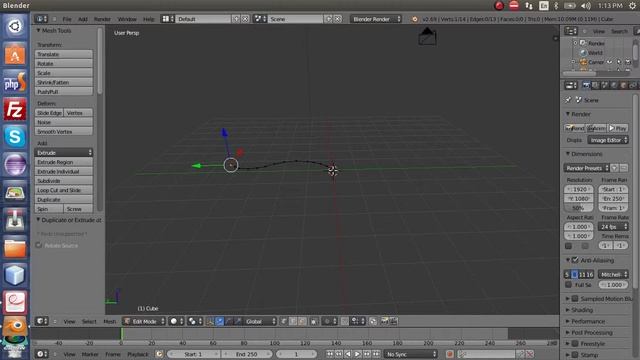The height and width of the screenshot is (360, 640).
Task: Click the Loop Cut and Slide button
Action: pos(64,190)
